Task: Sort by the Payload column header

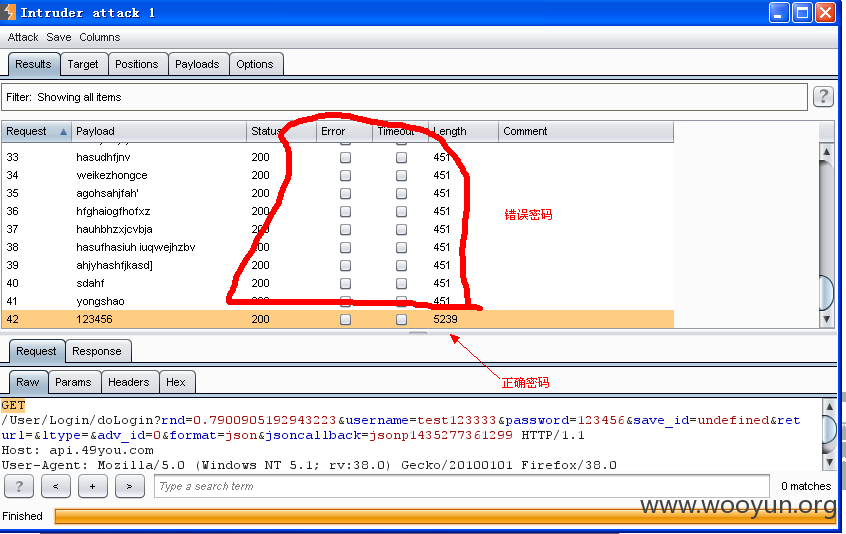Action: coord(159,131)
